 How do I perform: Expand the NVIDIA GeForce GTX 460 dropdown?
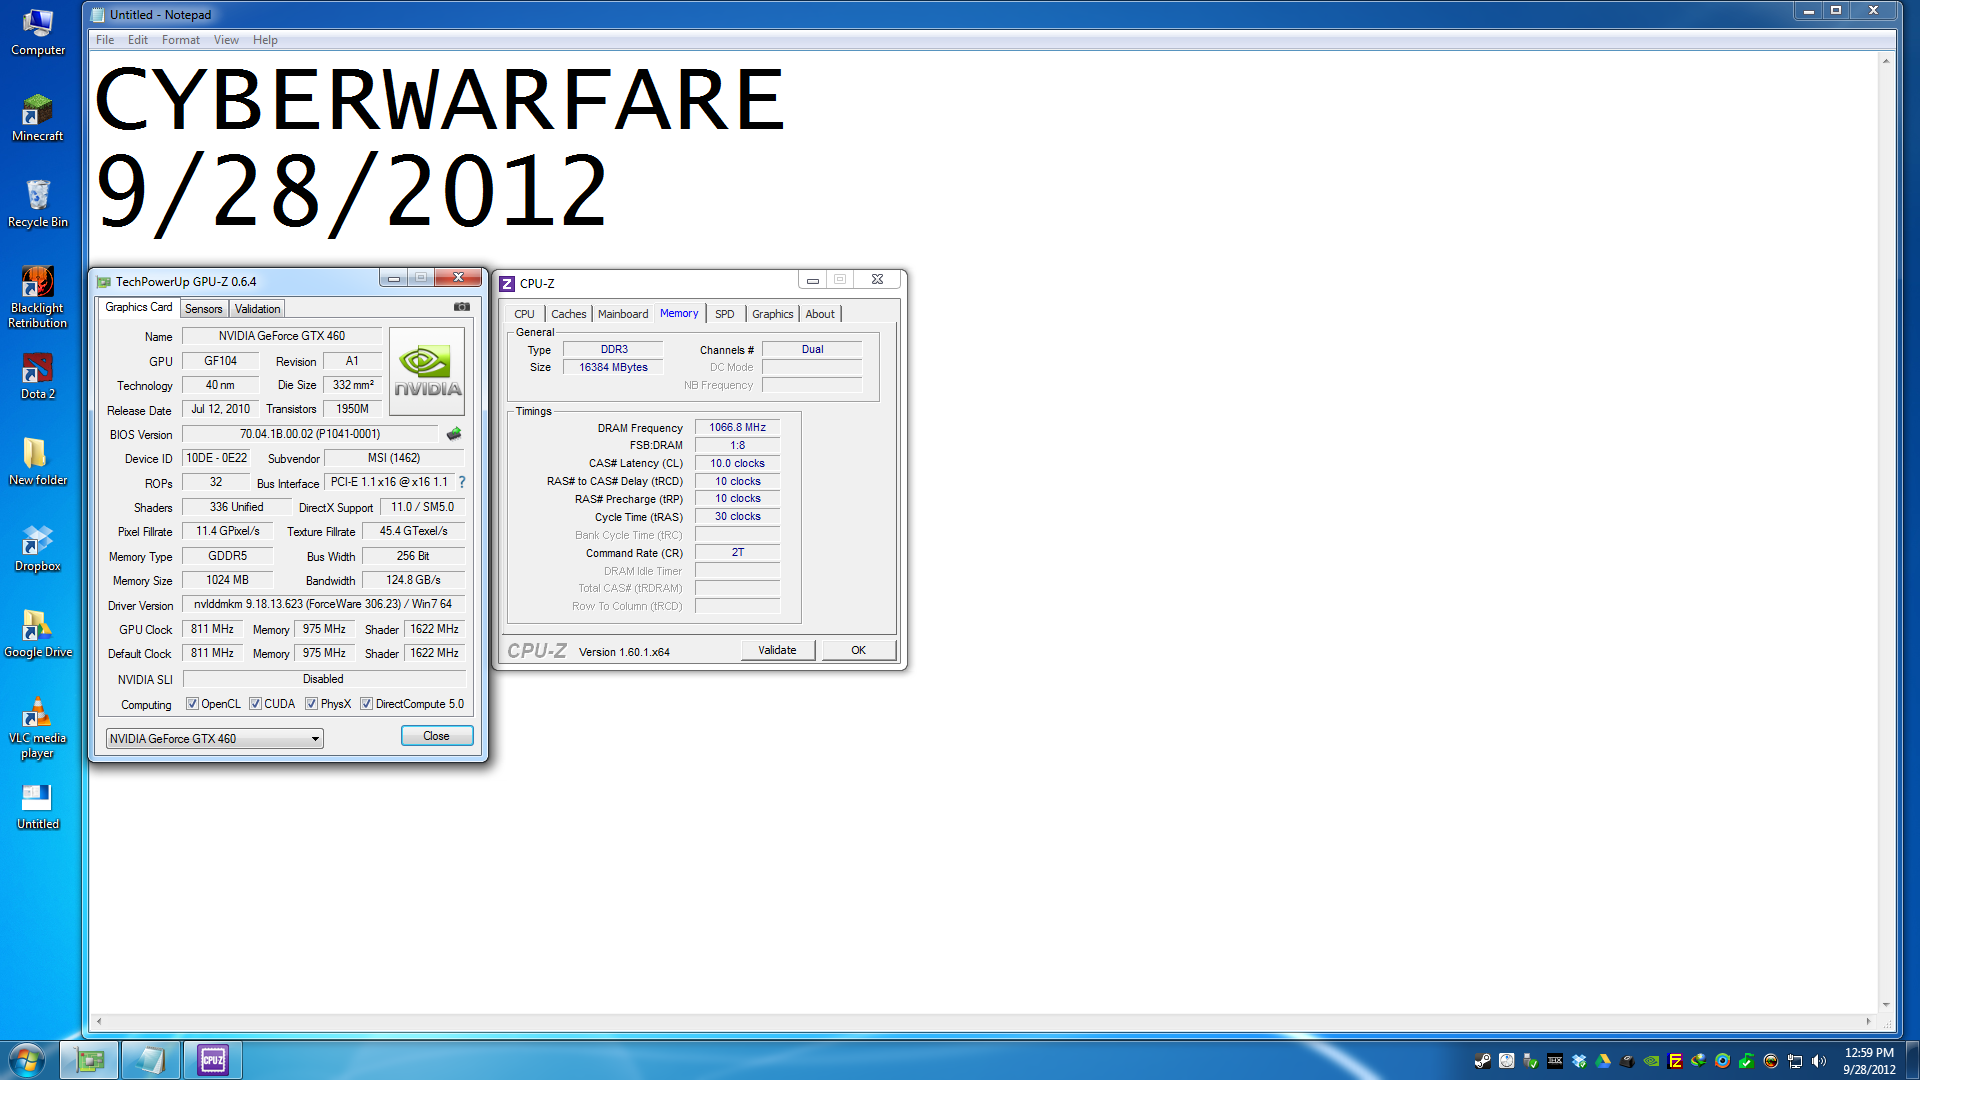point(315,739)
